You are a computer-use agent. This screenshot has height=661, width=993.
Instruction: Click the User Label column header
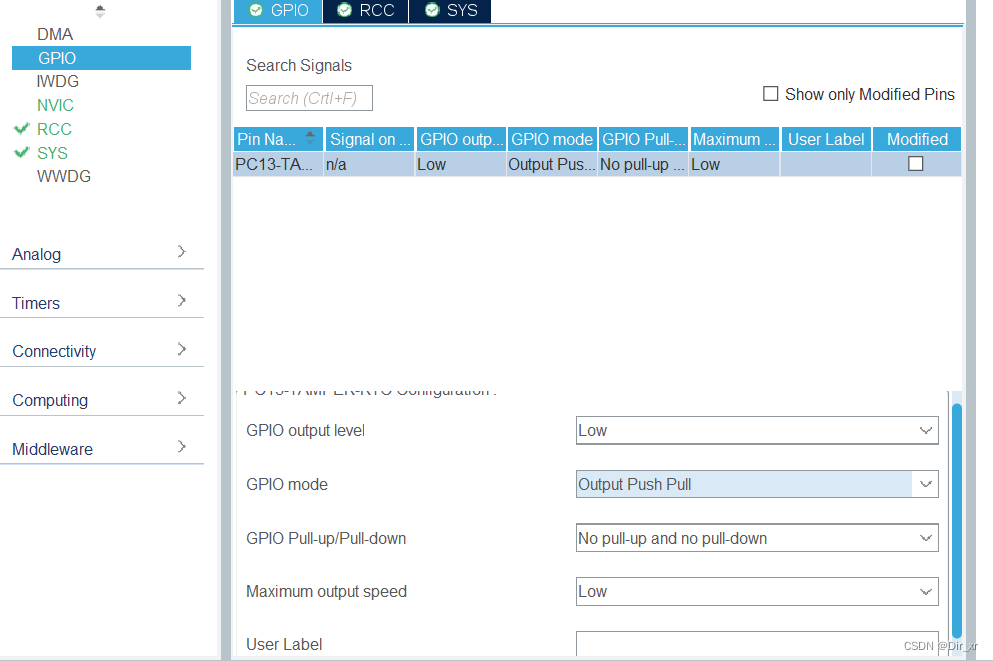coord(826,139)
